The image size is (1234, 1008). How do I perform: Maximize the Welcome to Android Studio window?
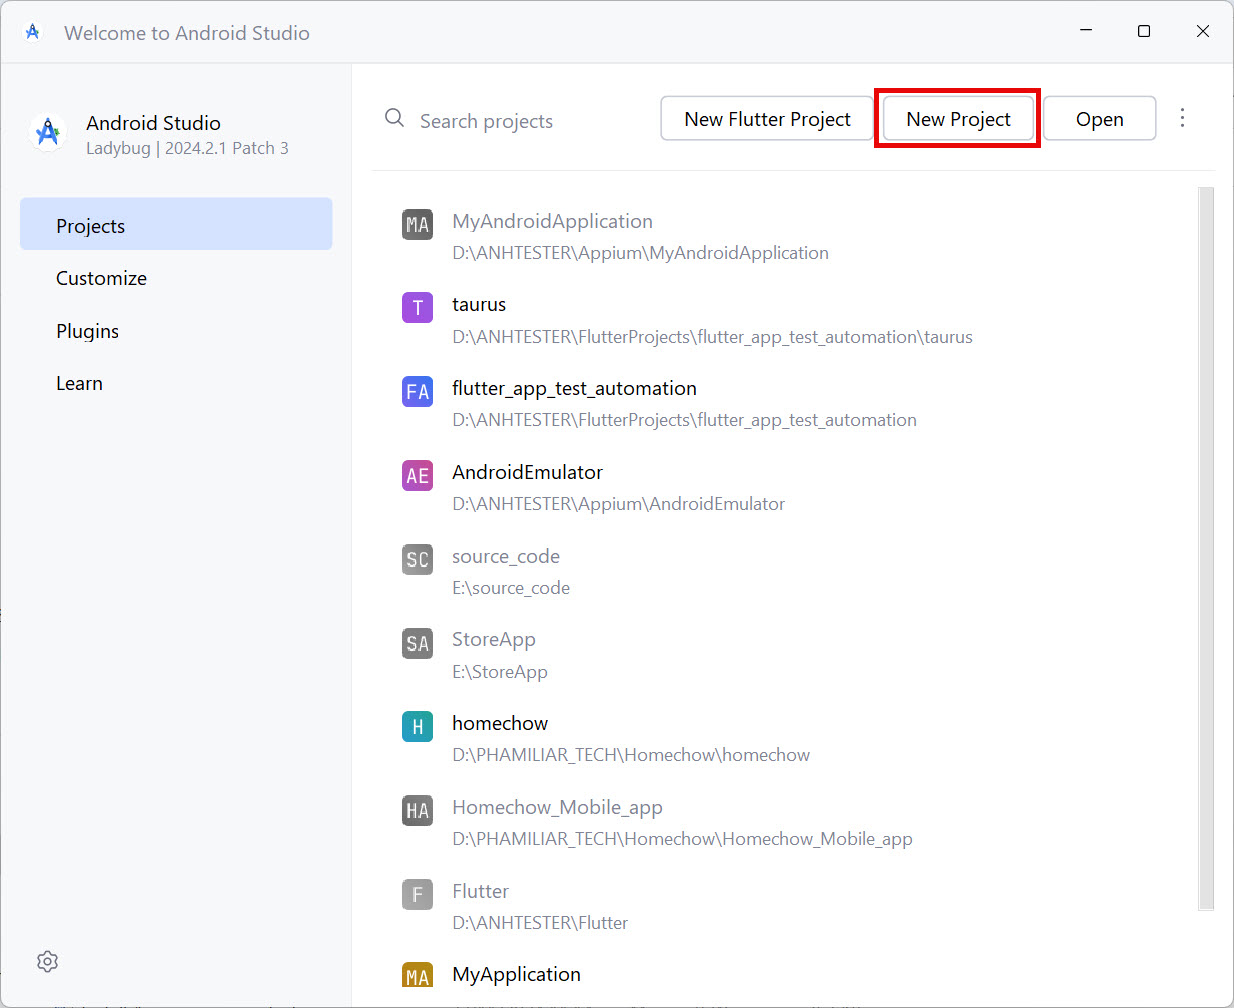pyautogui.click(x=1144, y=31)
